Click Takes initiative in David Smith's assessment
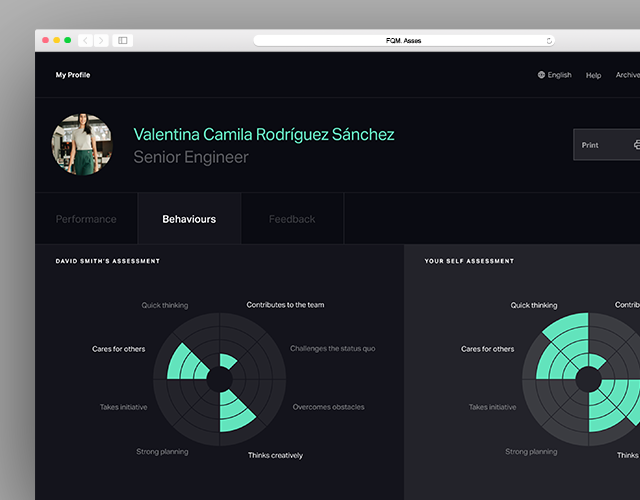Image resolution: width=640 pixels, height=500 pixels. [x=124, y=407]
